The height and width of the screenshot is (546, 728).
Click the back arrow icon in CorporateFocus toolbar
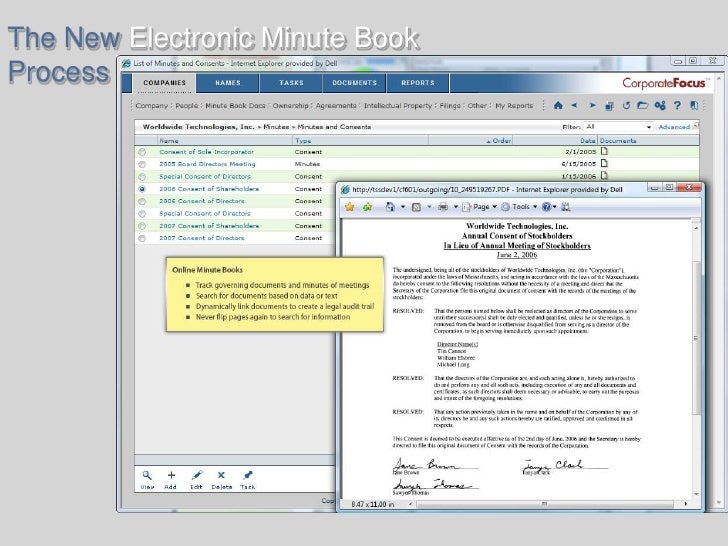[574, 105]
